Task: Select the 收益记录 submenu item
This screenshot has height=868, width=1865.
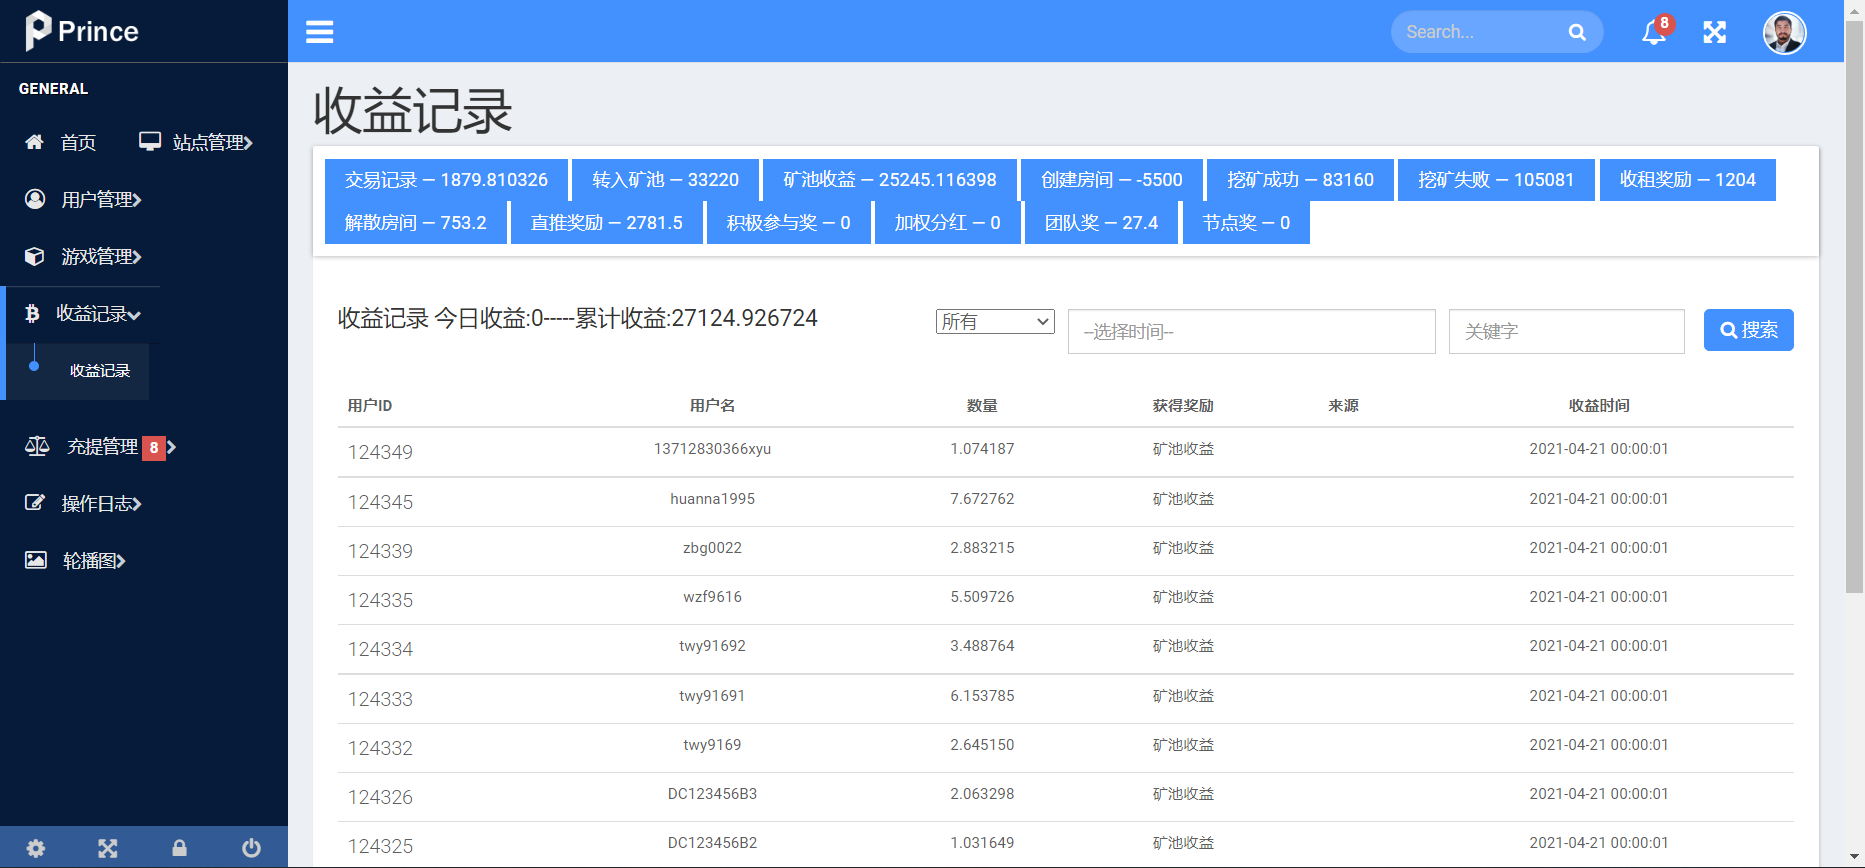Action: tap(100, 371)
